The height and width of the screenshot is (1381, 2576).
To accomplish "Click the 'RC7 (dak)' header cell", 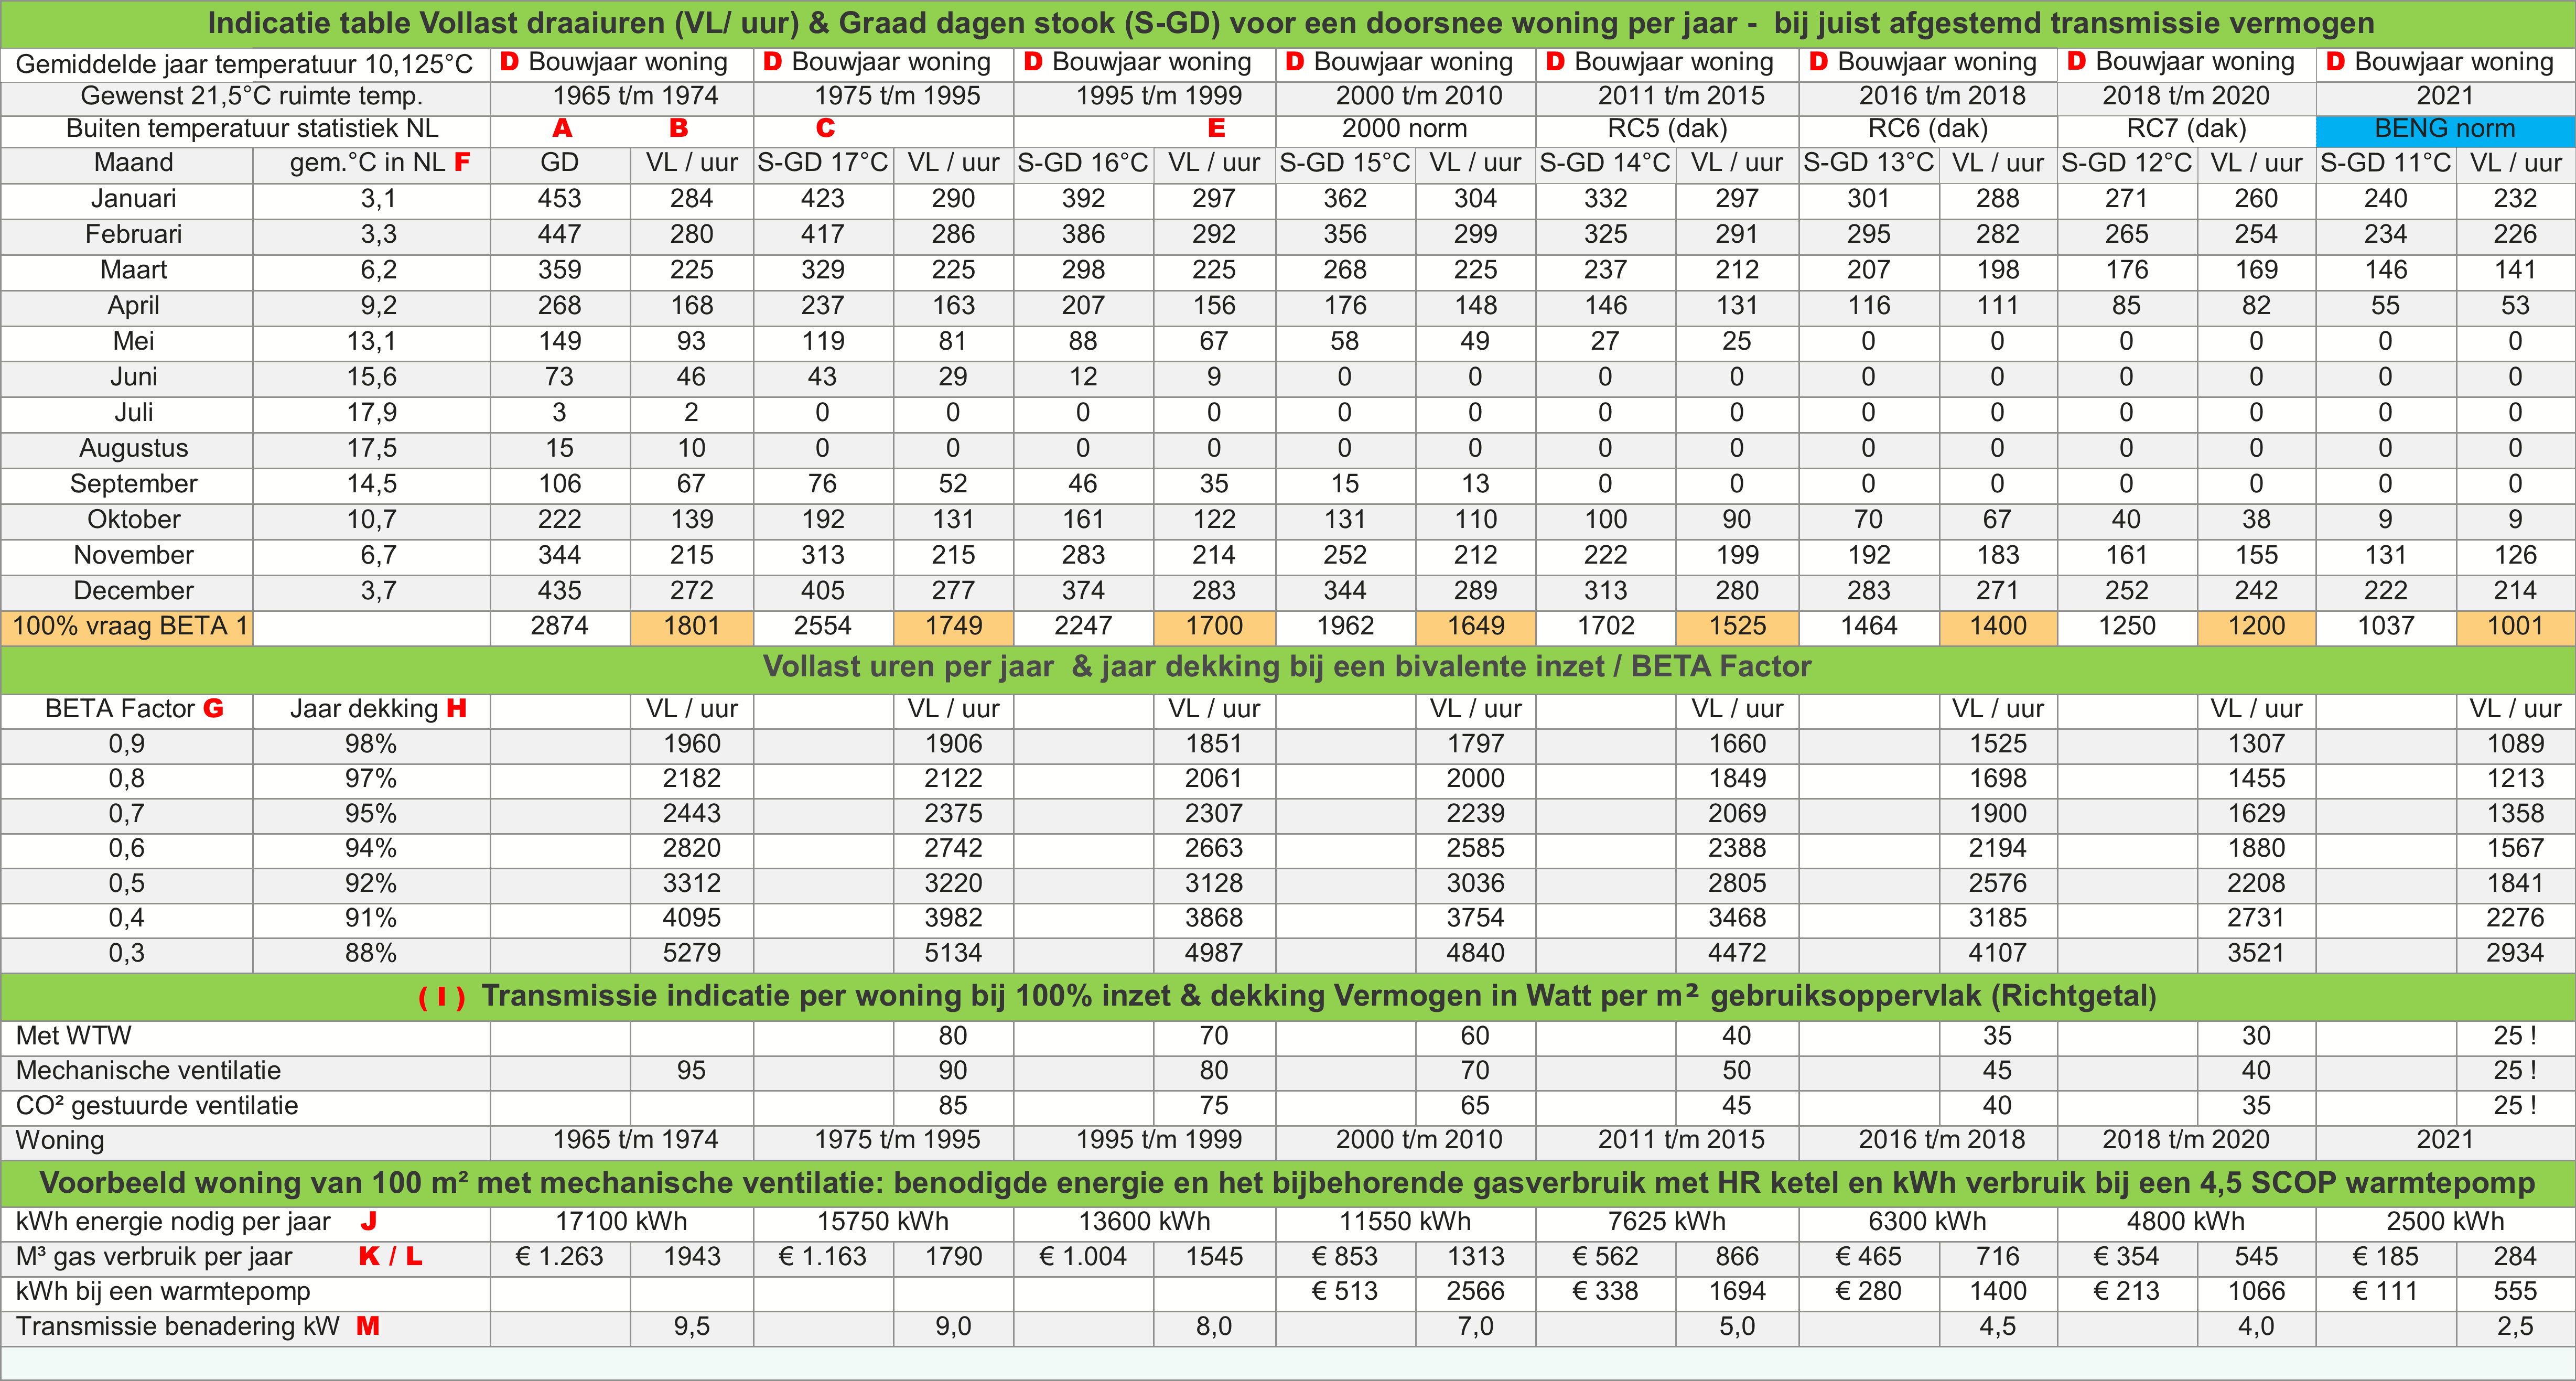I will click(2187, 130).
